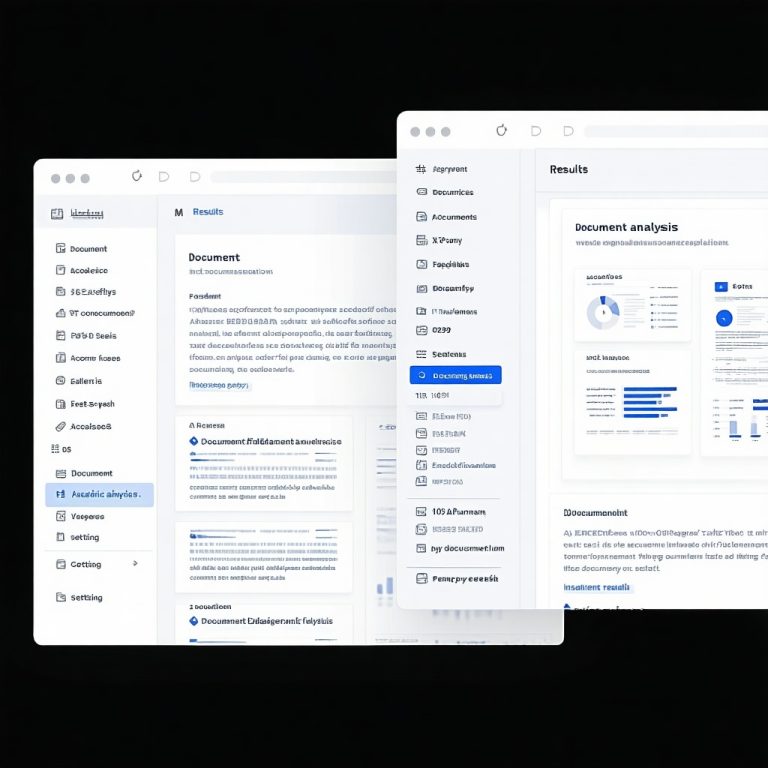Open the blue link under the Document paragraph
Screen dimensions: 768x768
click(x=218, y=385)
